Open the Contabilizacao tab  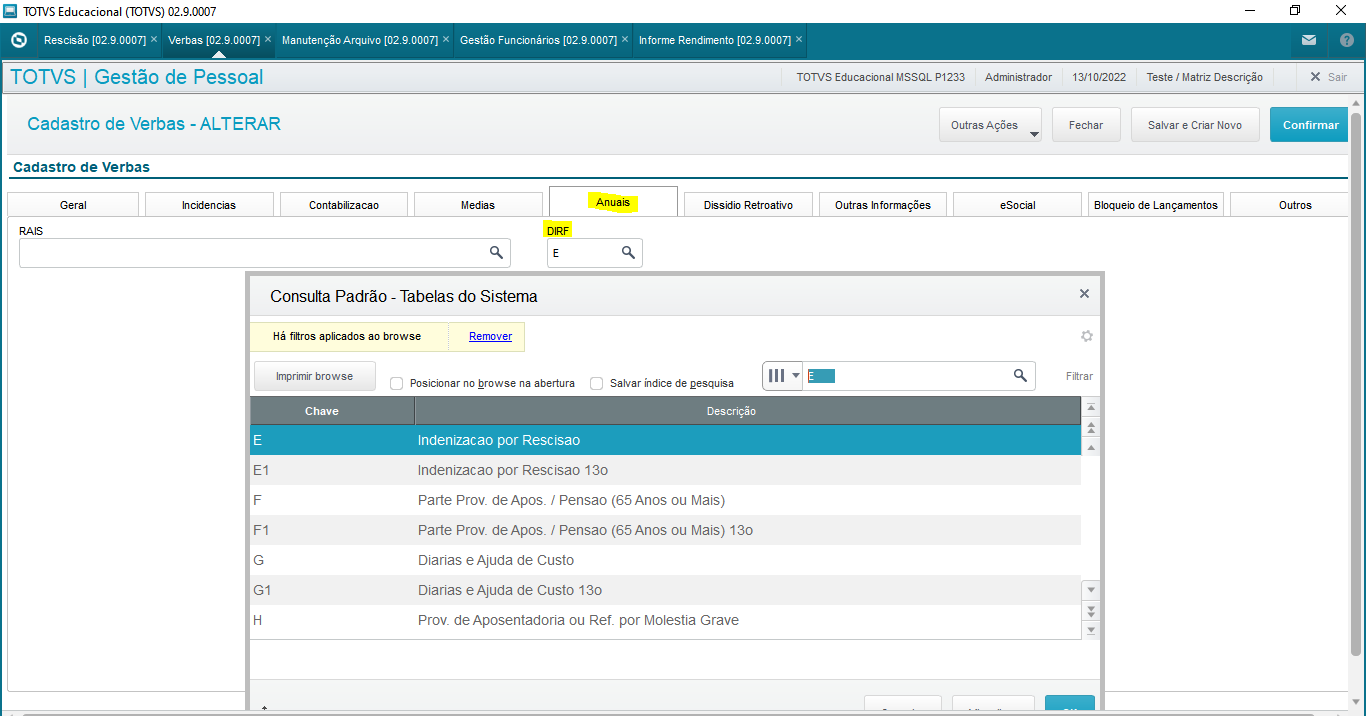pos(344,204)
